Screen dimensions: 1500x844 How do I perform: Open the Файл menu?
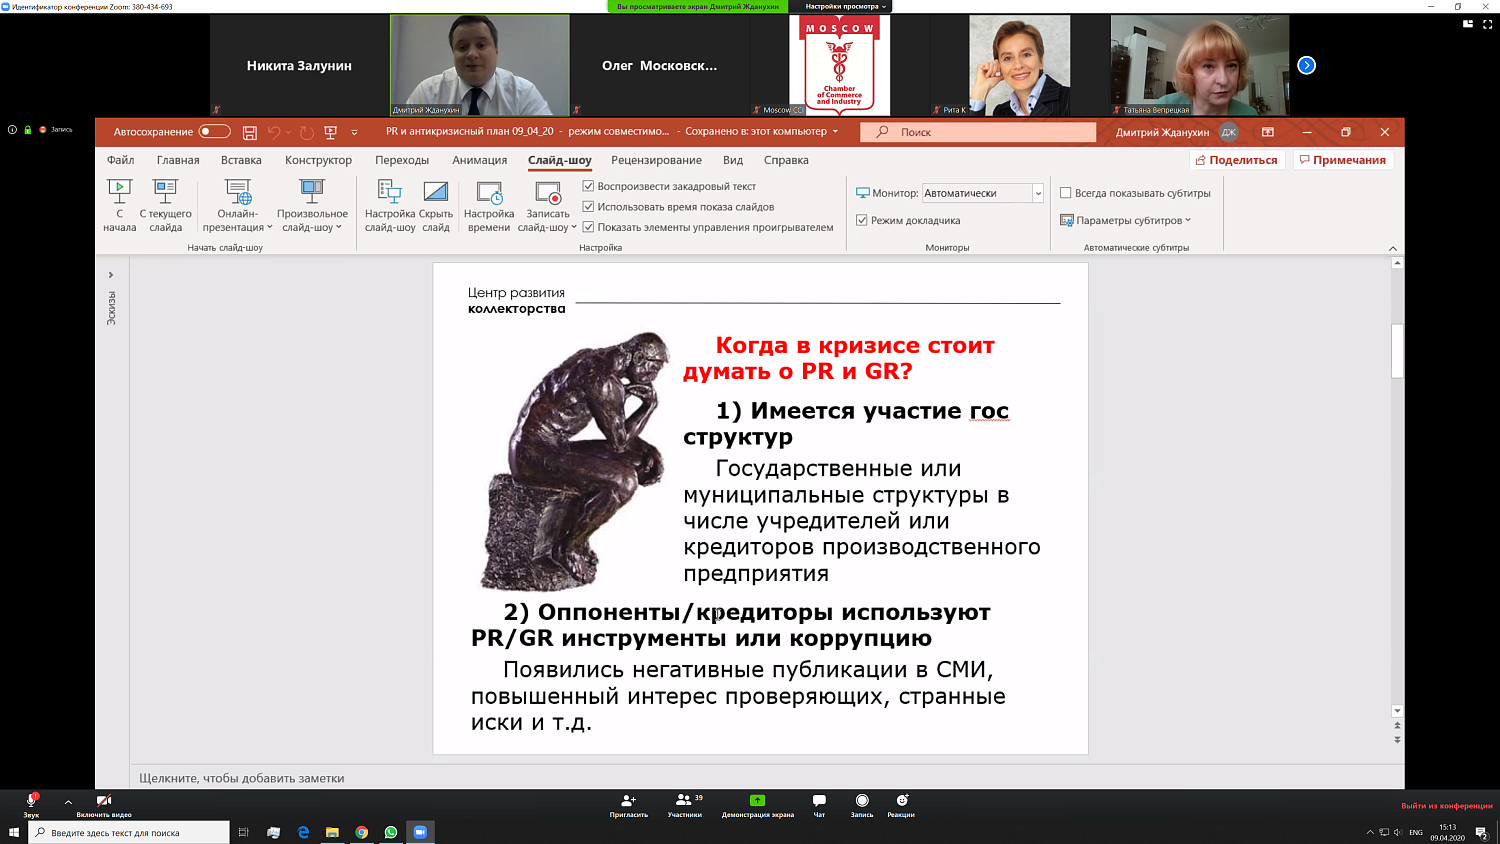point(121,160)
